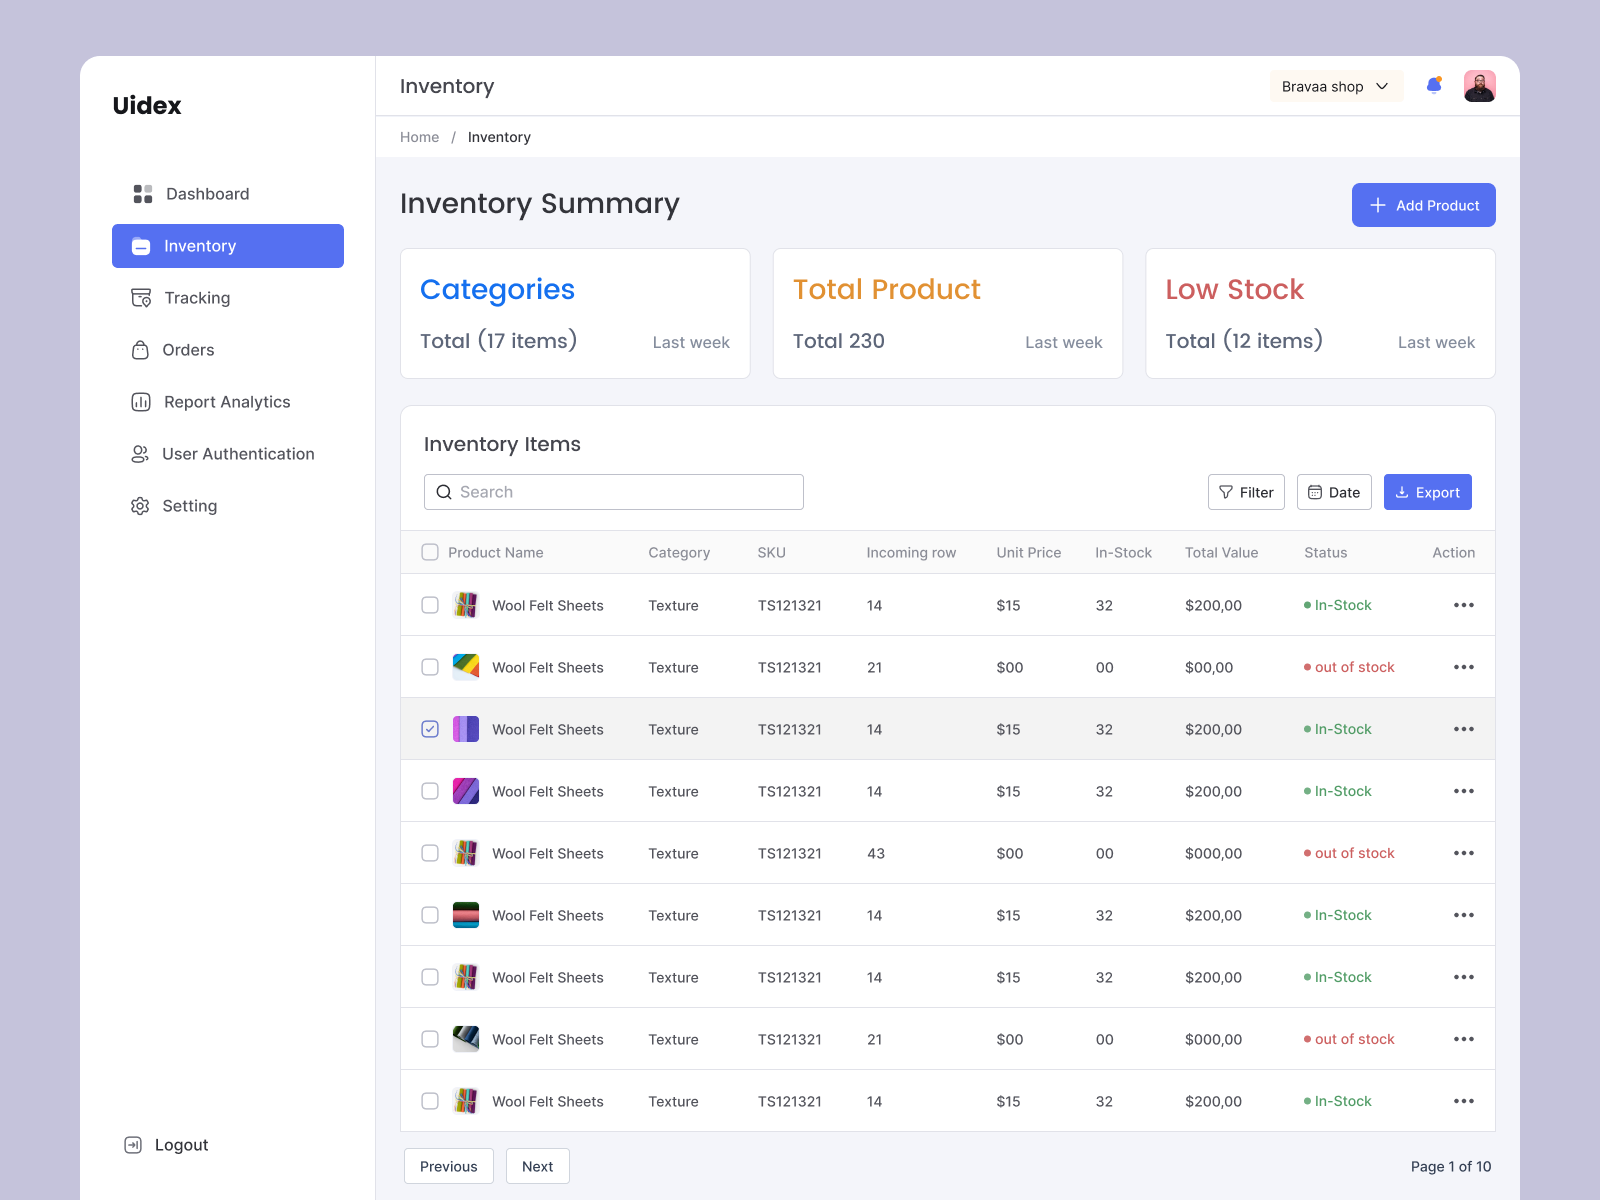Click the Add Product button
1600x1200 pixels.
1424,205
